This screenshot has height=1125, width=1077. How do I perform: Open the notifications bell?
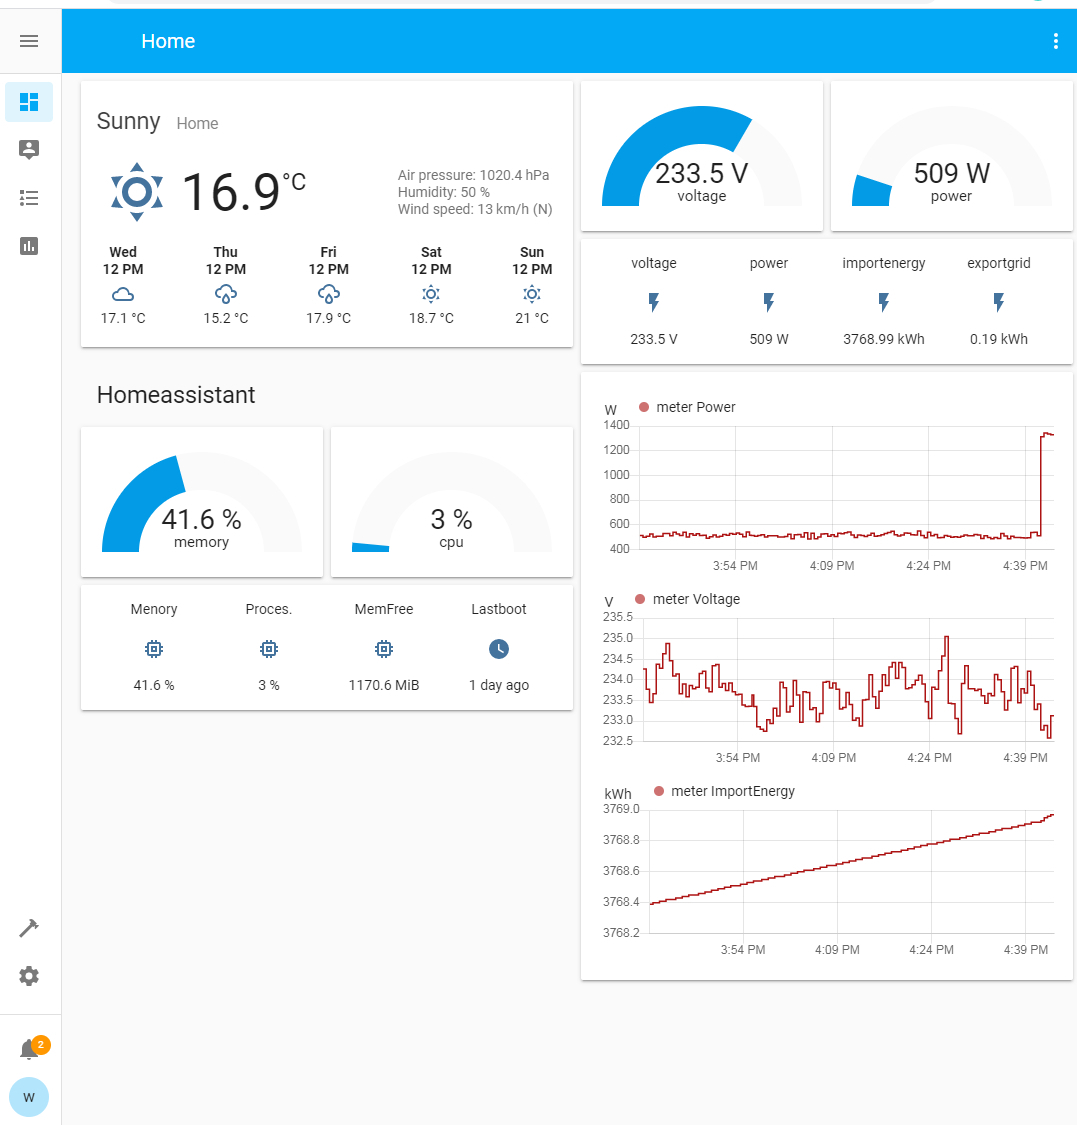(x=30, y=1049)
